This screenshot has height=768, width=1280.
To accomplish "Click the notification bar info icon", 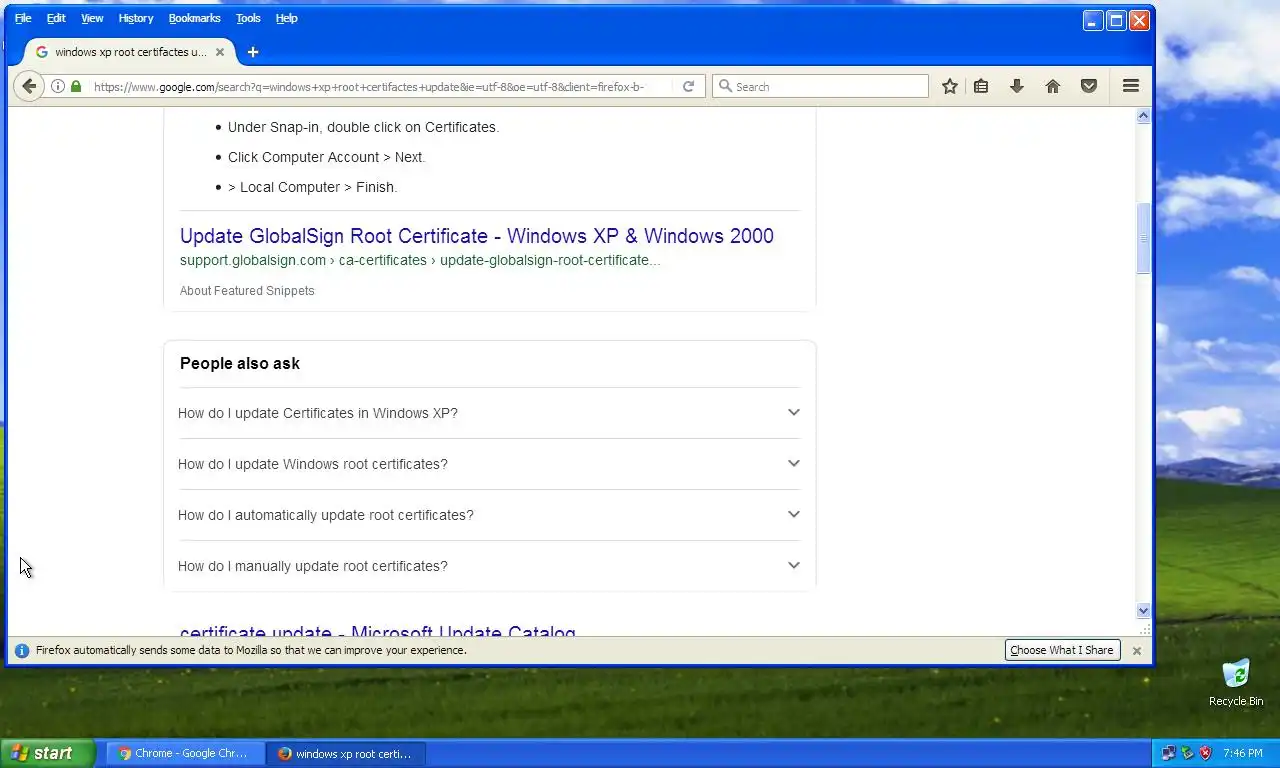I will 22,650.
